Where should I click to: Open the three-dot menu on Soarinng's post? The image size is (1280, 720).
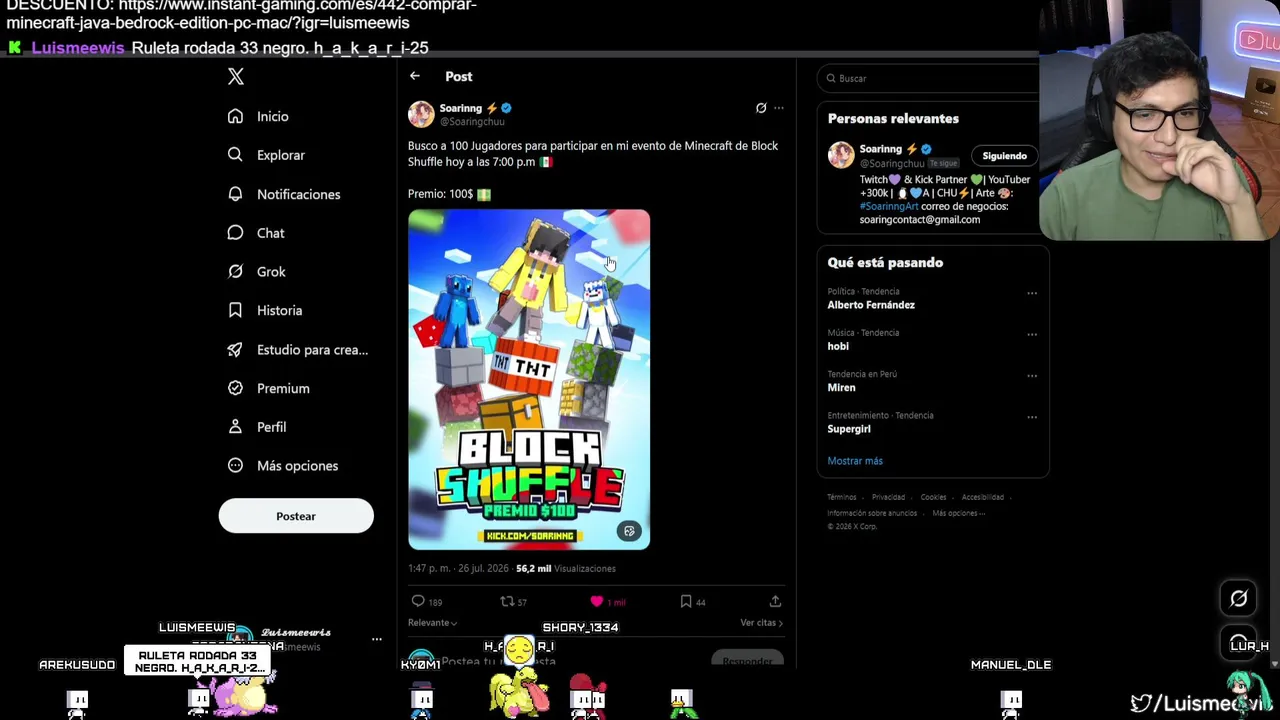click(x=779, y=108)
